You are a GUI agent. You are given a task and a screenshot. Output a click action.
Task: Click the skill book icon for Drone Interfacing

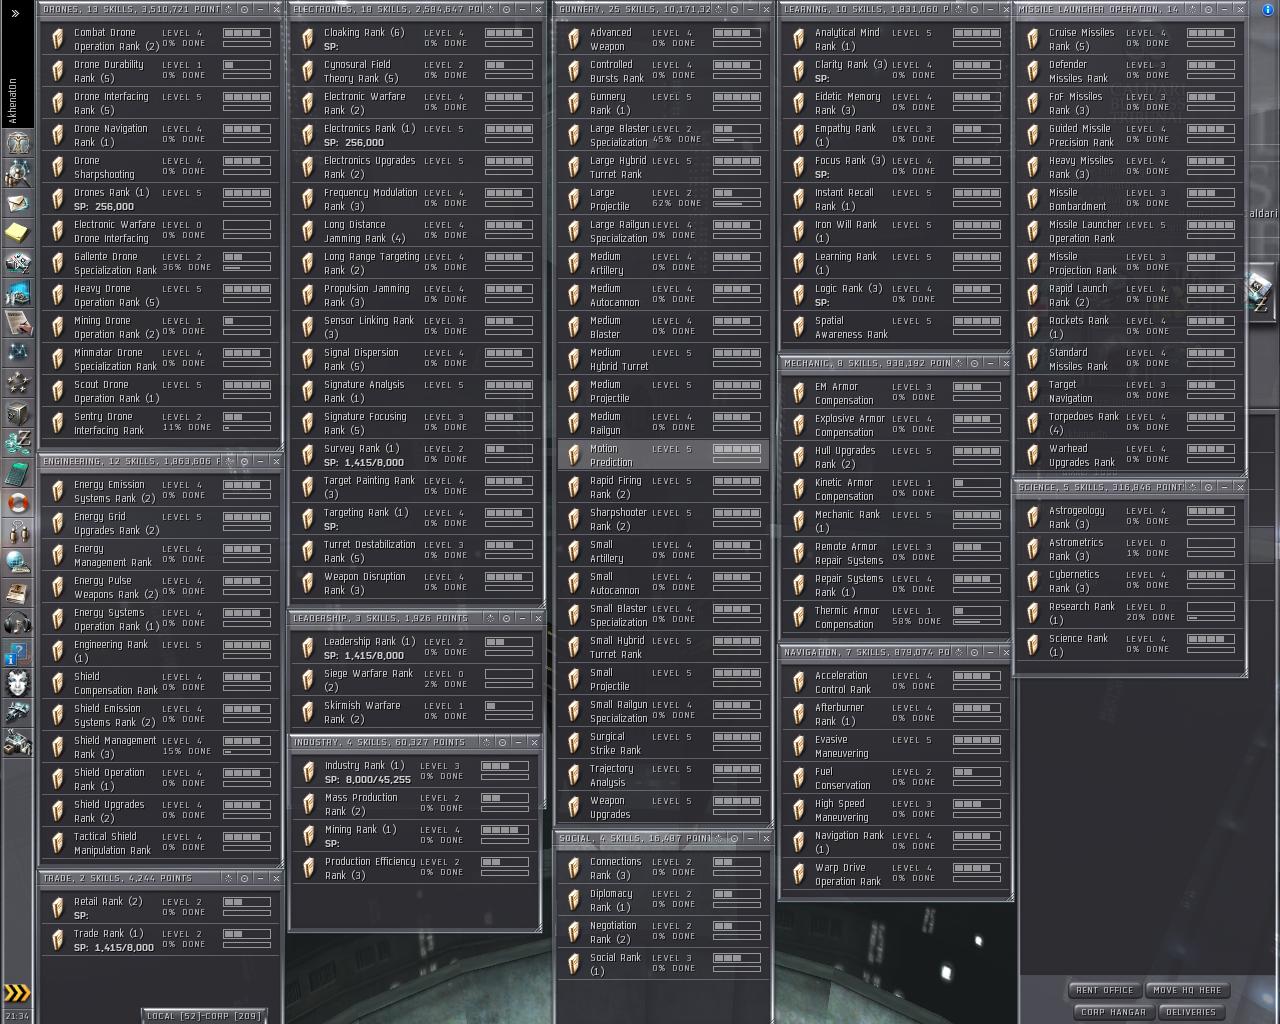pos(58,103)
